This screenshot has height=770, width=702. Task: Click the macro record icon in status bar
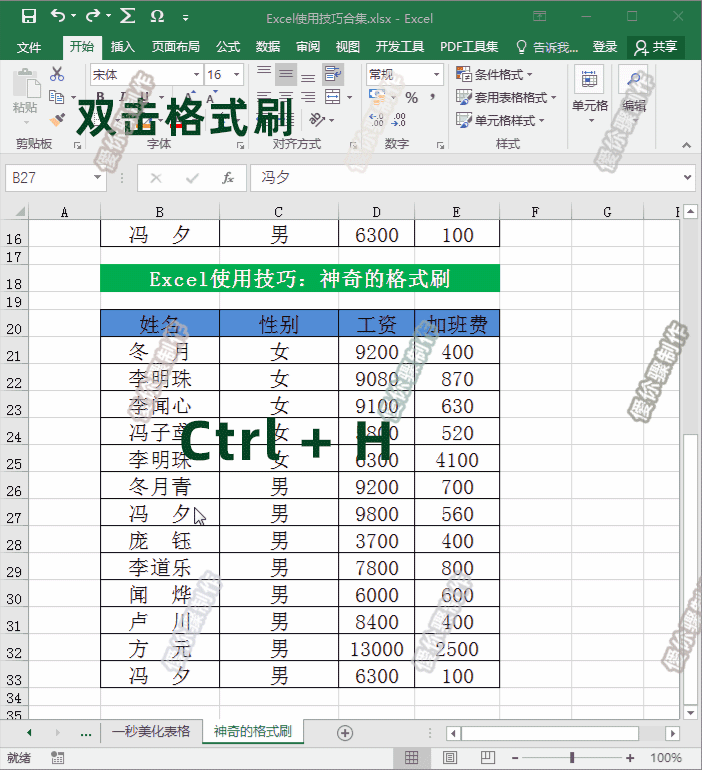pos(57,758)
